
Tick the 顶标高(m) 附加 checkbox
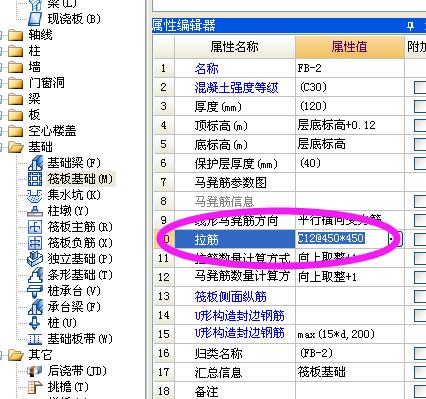[x=420, y=126]
